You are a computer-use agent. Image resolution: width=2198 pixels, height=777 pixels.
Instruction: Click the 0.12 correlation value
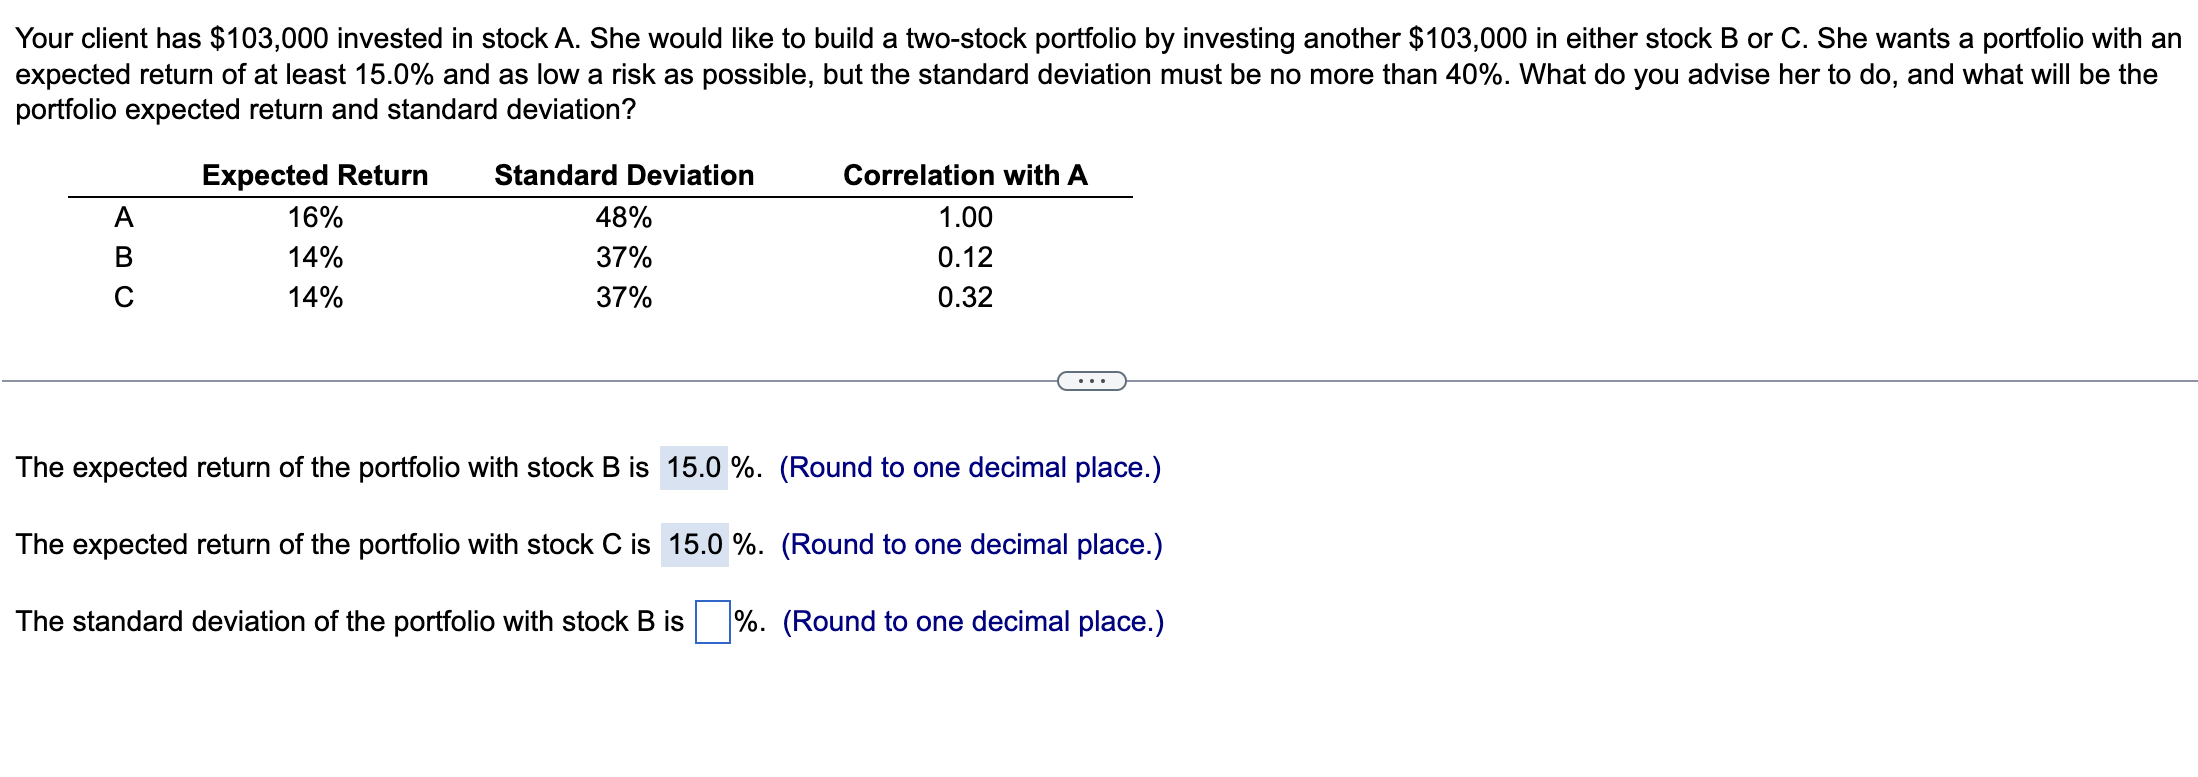965,258
